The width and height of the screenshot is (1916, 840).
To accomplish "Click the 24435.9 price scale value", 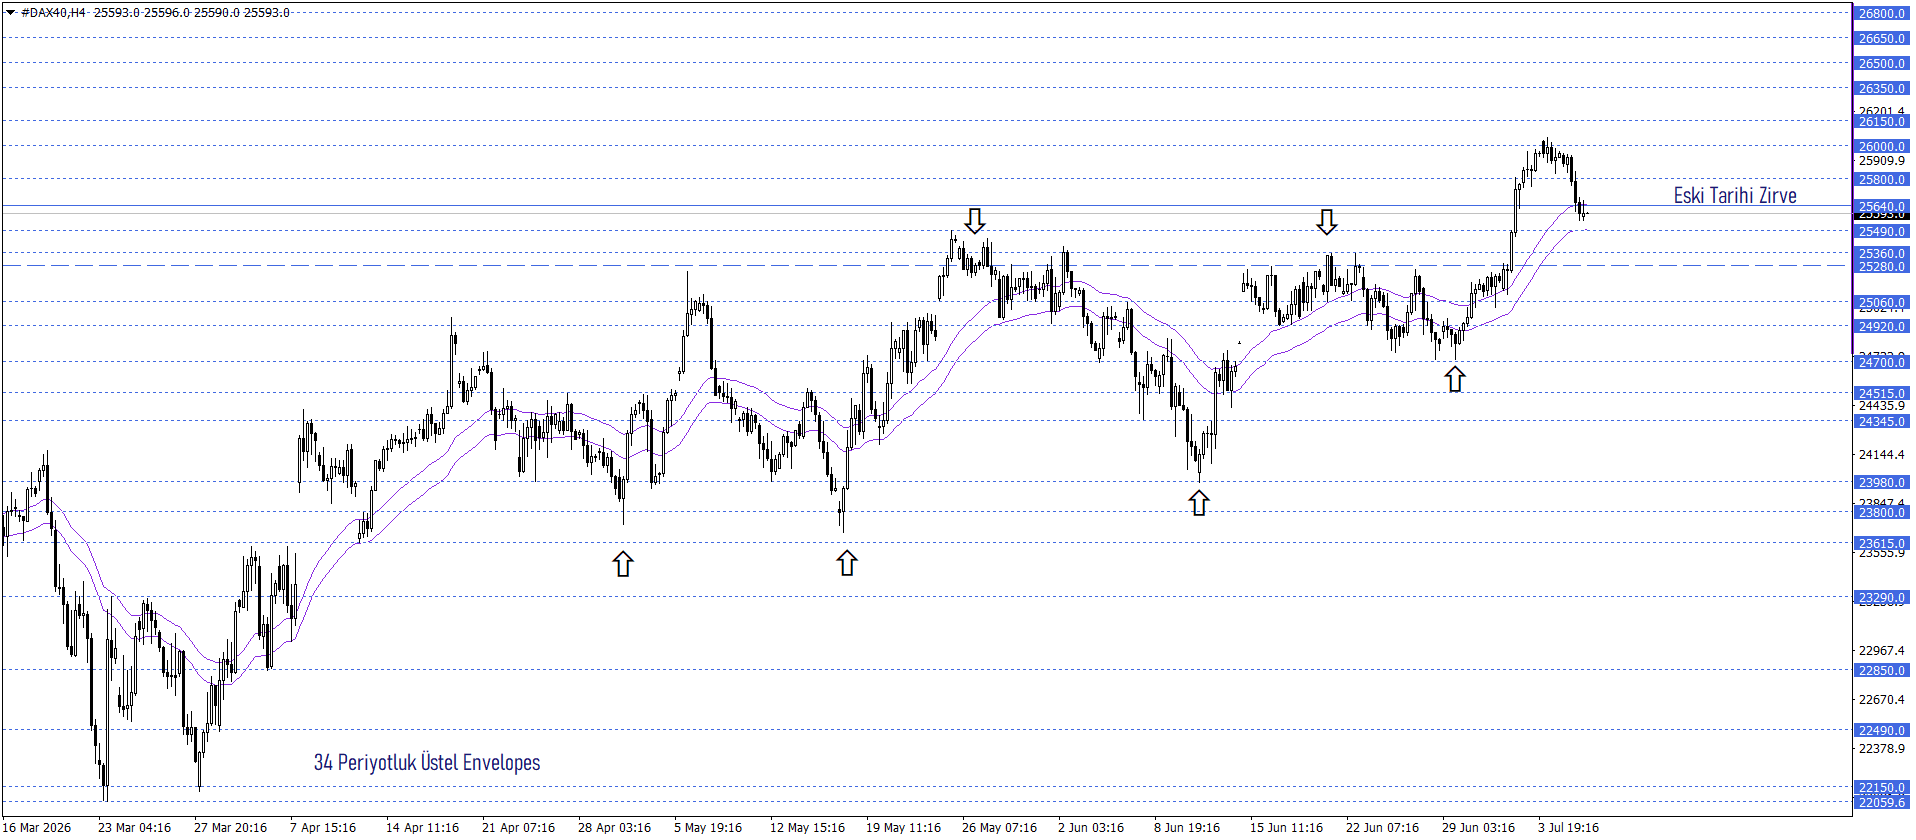I will tap(1881, 406).
